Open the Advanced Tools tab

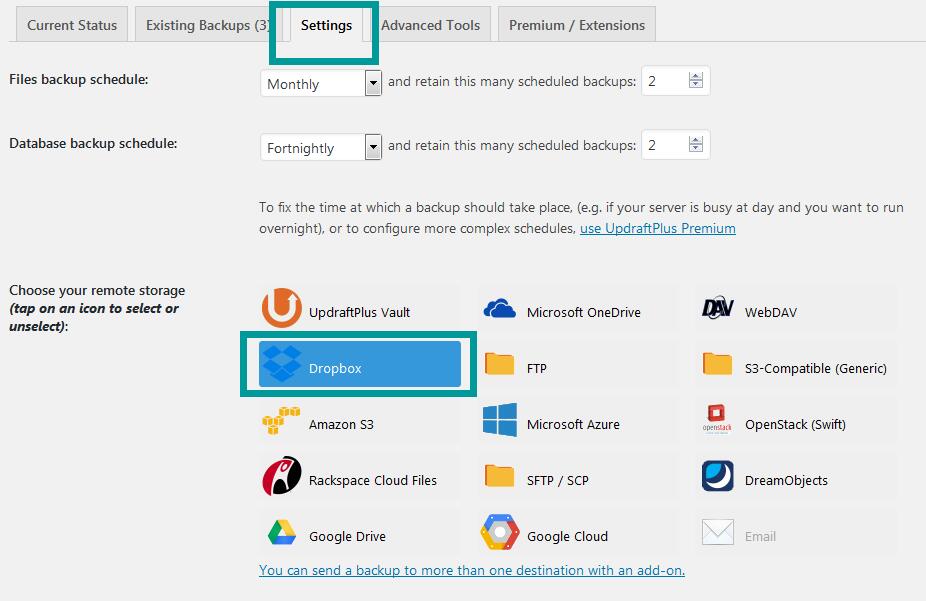point(430,25)
